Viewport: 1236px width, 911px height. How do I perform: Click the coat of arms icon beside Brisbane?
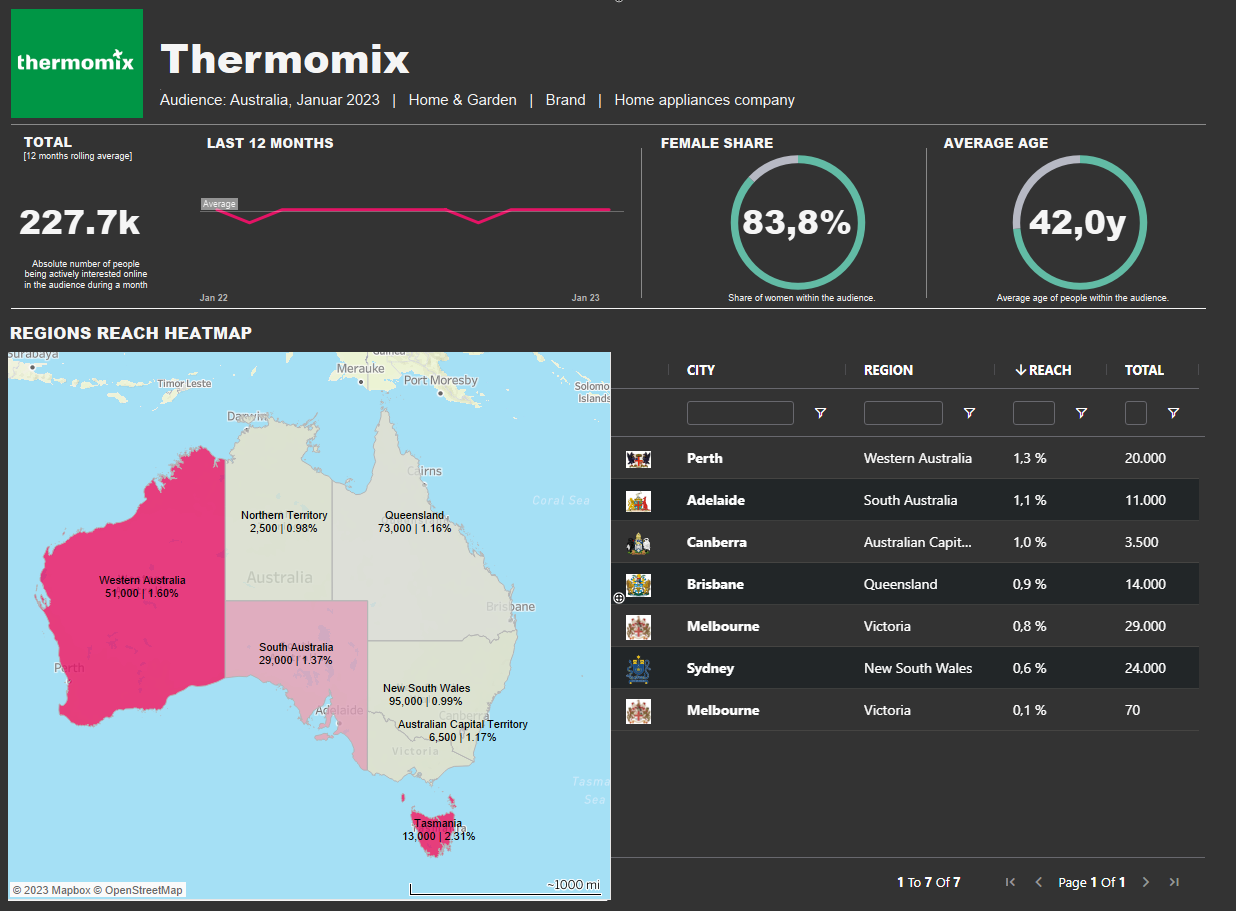(638, 585)
